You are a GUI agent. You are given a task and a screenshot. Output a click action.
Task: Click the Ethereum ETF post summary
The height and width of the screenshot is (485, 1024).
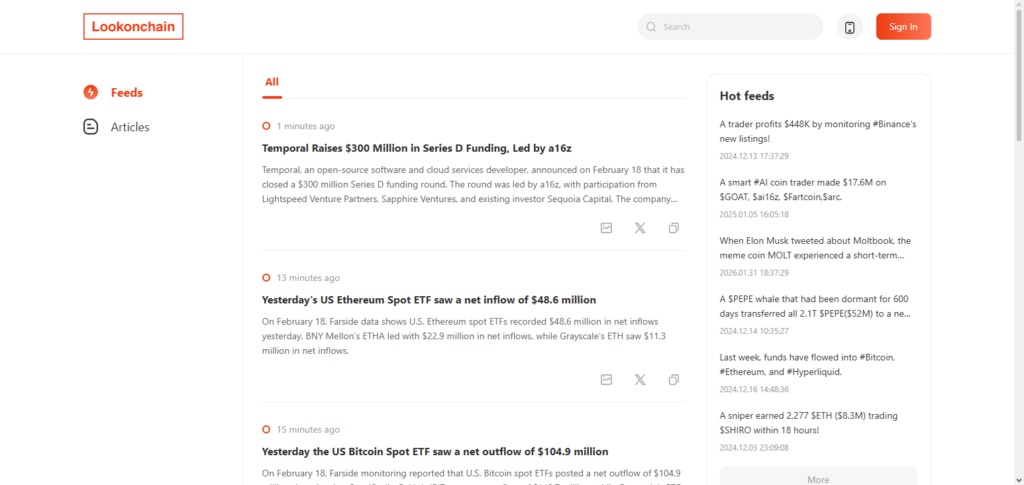tap(464, 336)
